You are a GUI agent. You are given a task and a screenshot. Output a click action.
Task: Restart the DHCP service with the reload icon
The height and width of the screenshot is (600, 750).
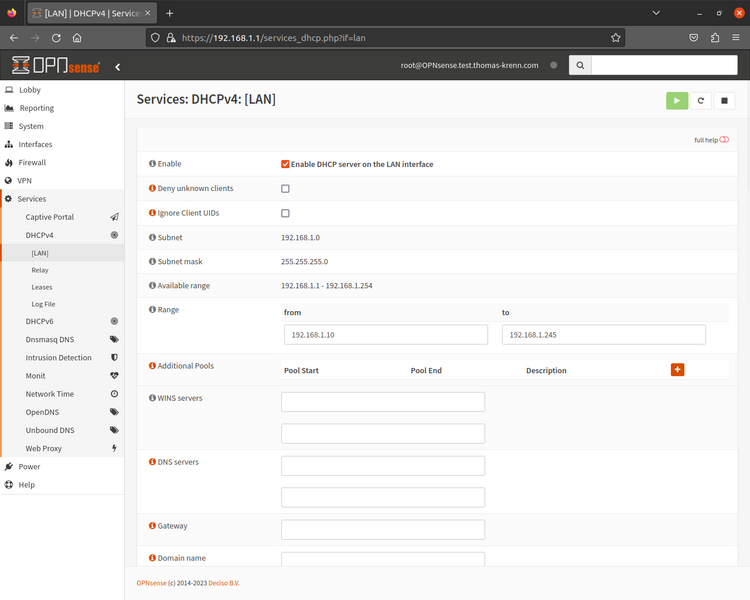[701, 100]
